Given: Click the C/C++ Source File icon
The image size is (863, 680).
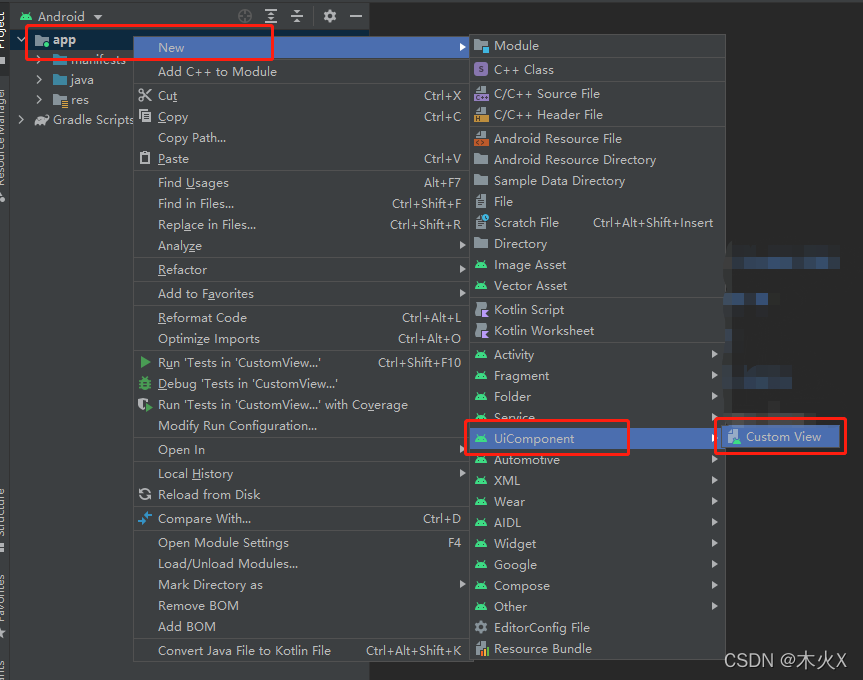Looking at the screenshot, I should pyautogui.click(x=482, y=94).
